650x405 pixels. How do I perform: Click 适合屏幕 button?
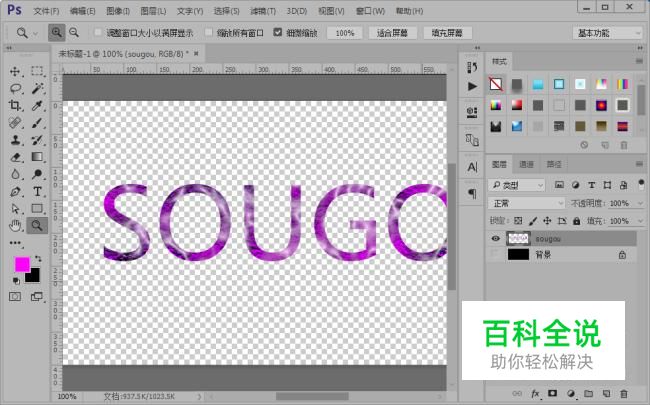[392, 33]
